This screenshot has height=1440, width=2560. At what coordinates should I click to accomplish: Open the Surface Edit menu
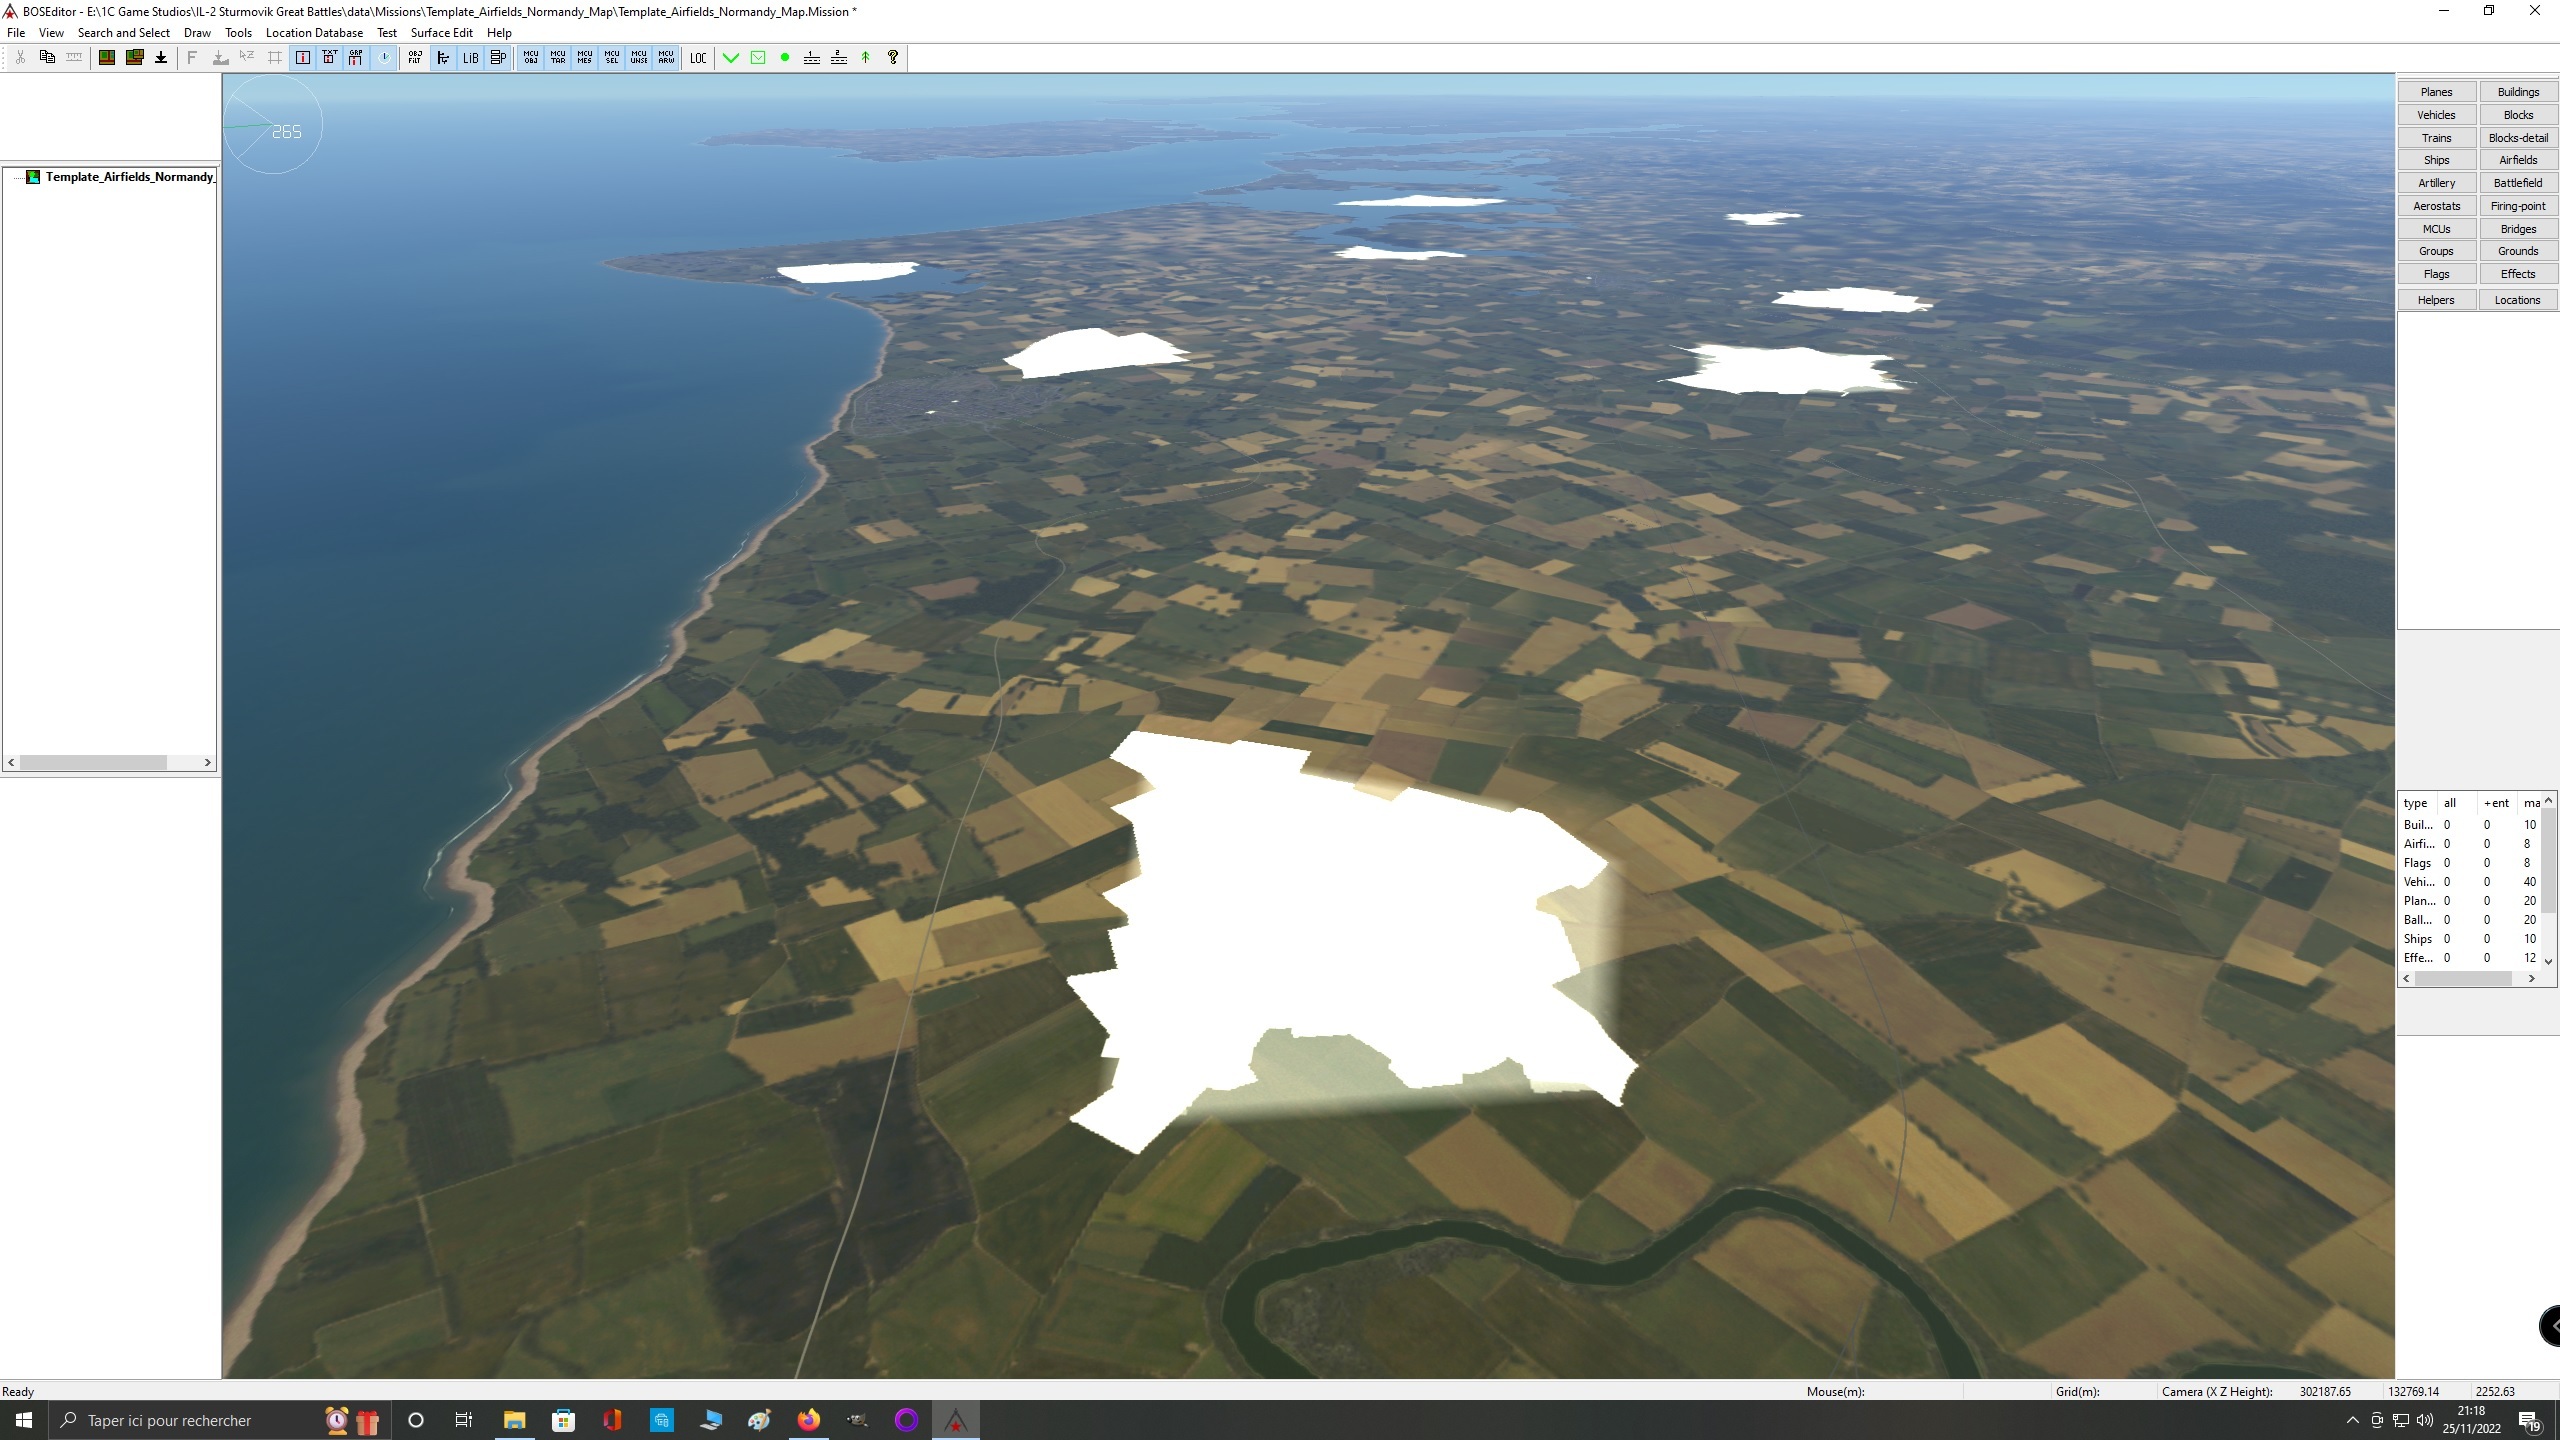(x=441, y=32)
